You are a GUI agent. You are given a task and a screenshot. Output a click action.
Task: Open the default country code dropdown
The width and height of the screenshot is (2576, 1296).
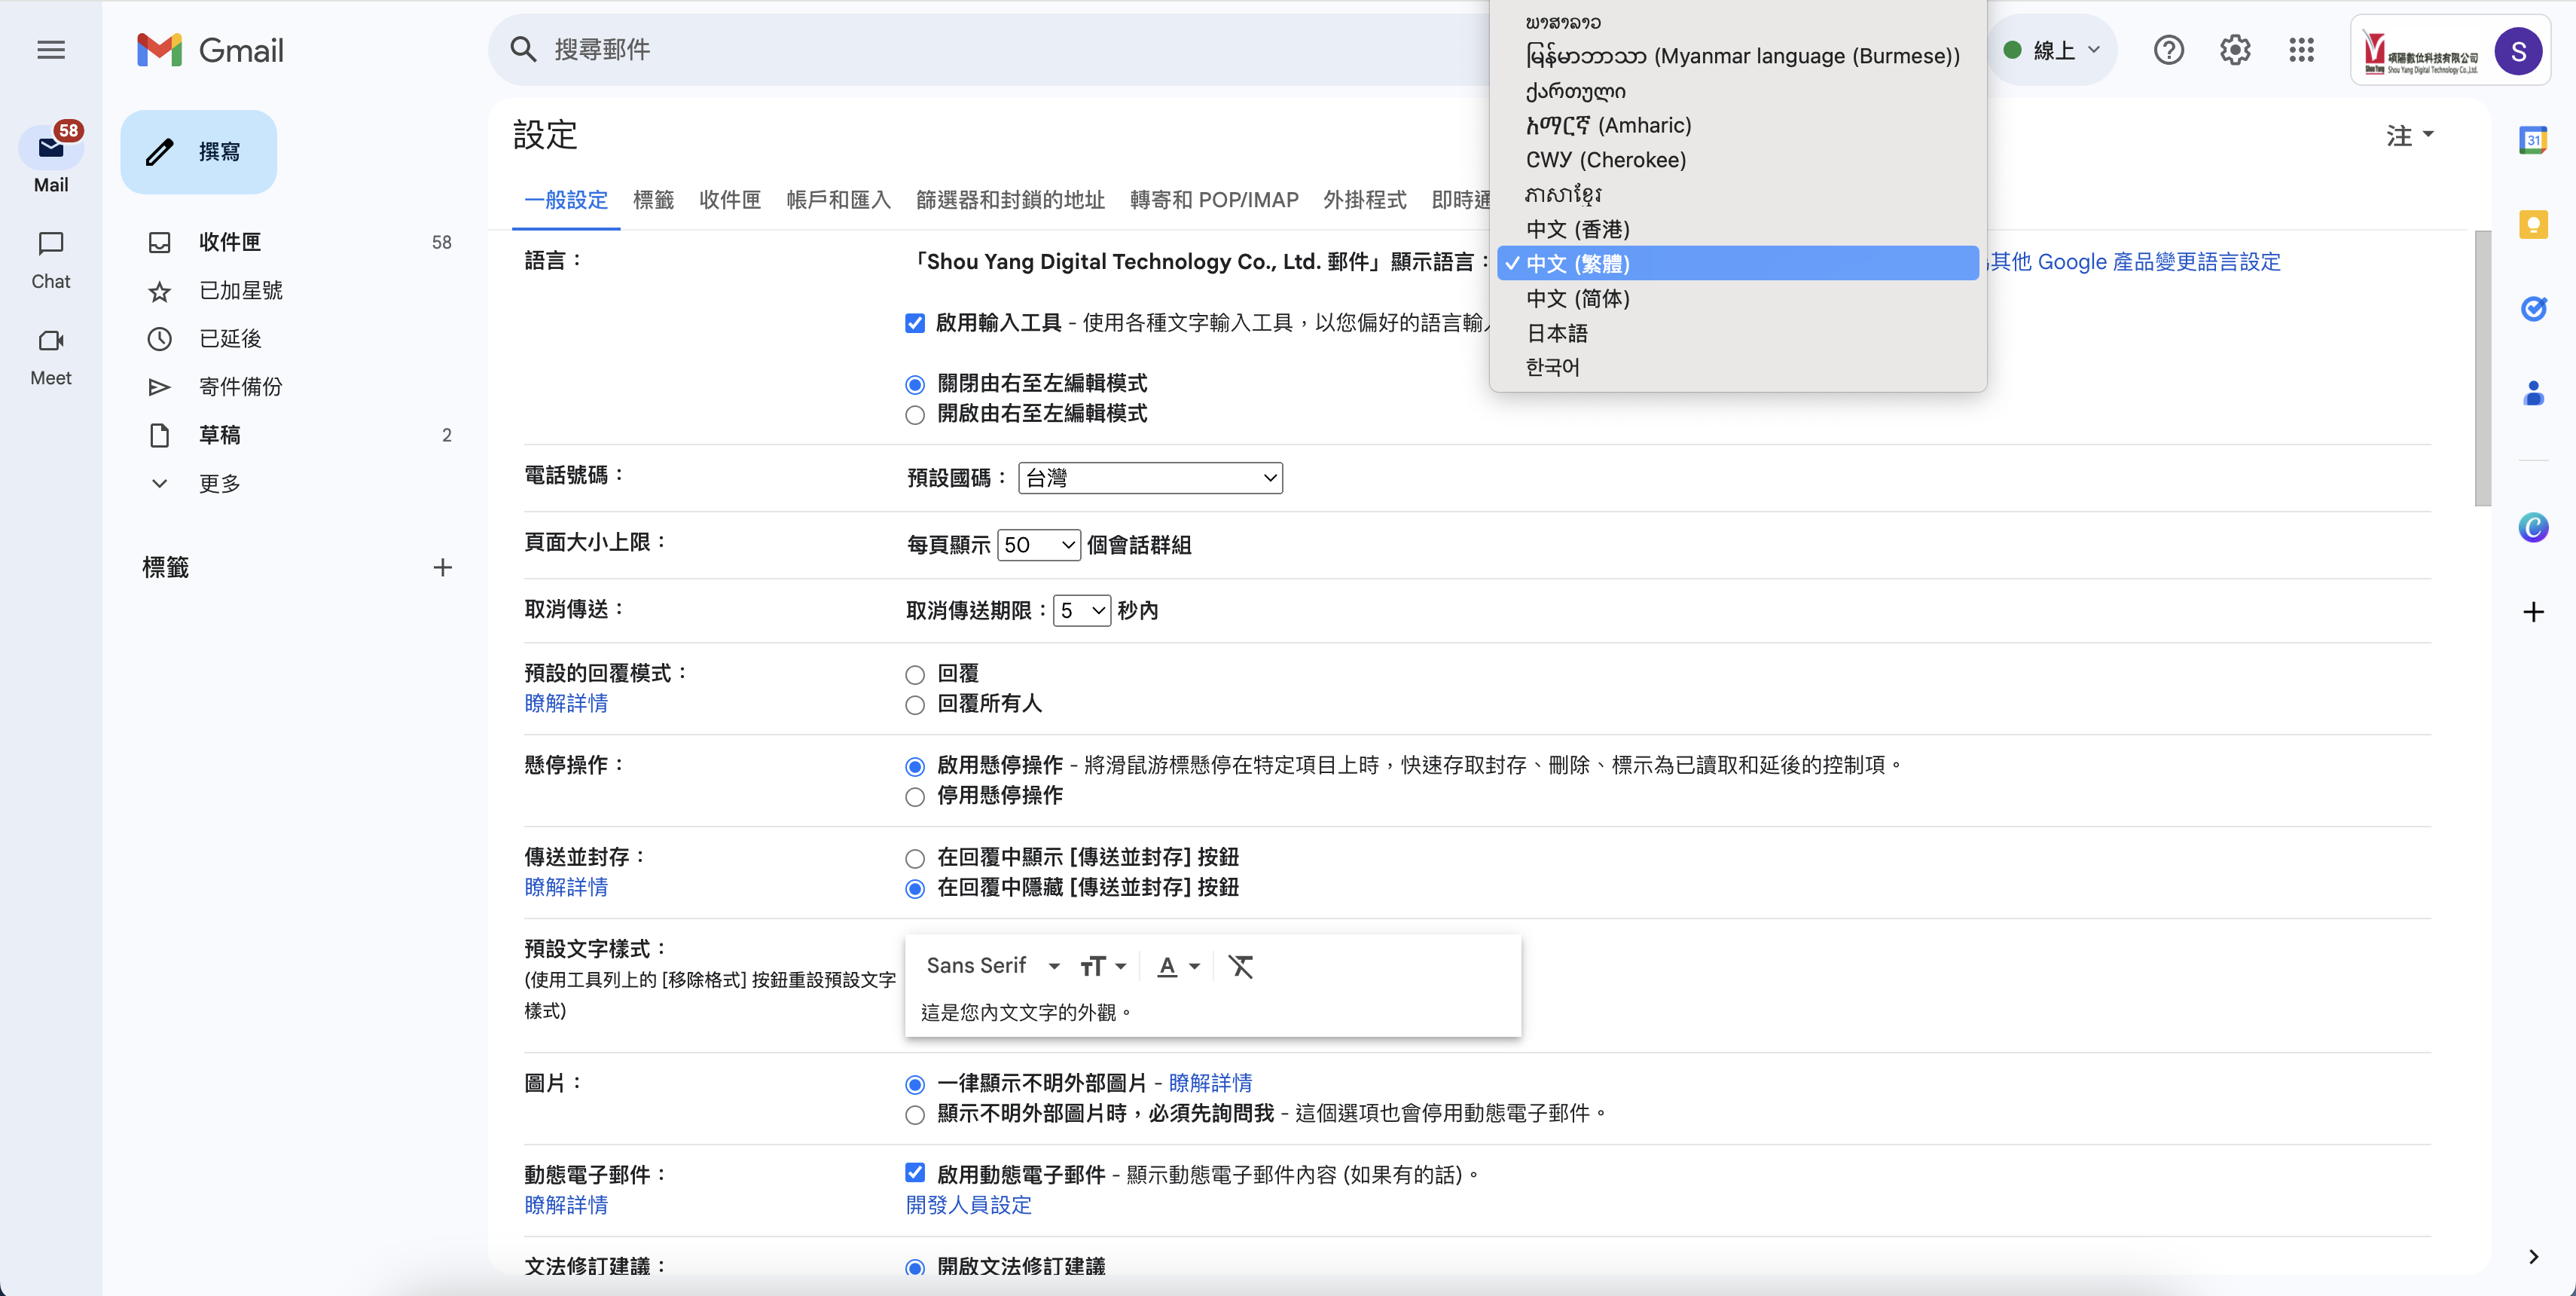[x=1150, y=478]
